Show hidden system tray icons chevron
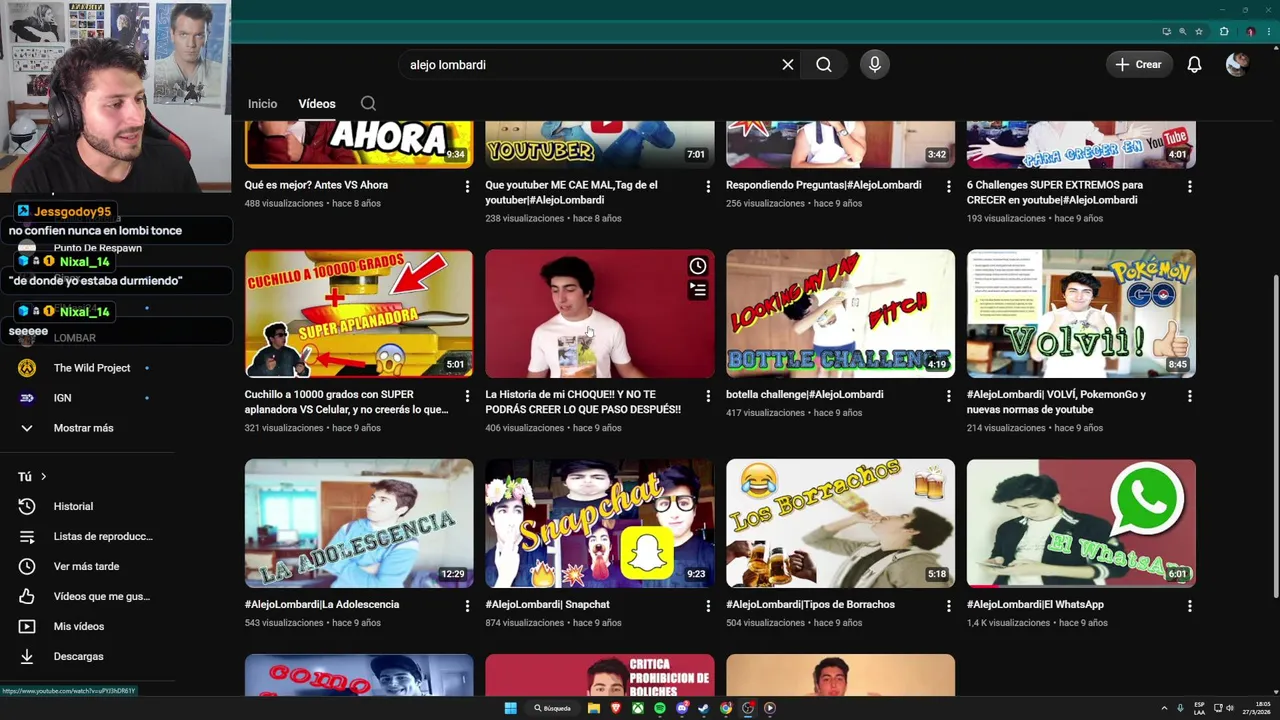 point(1164,708)
